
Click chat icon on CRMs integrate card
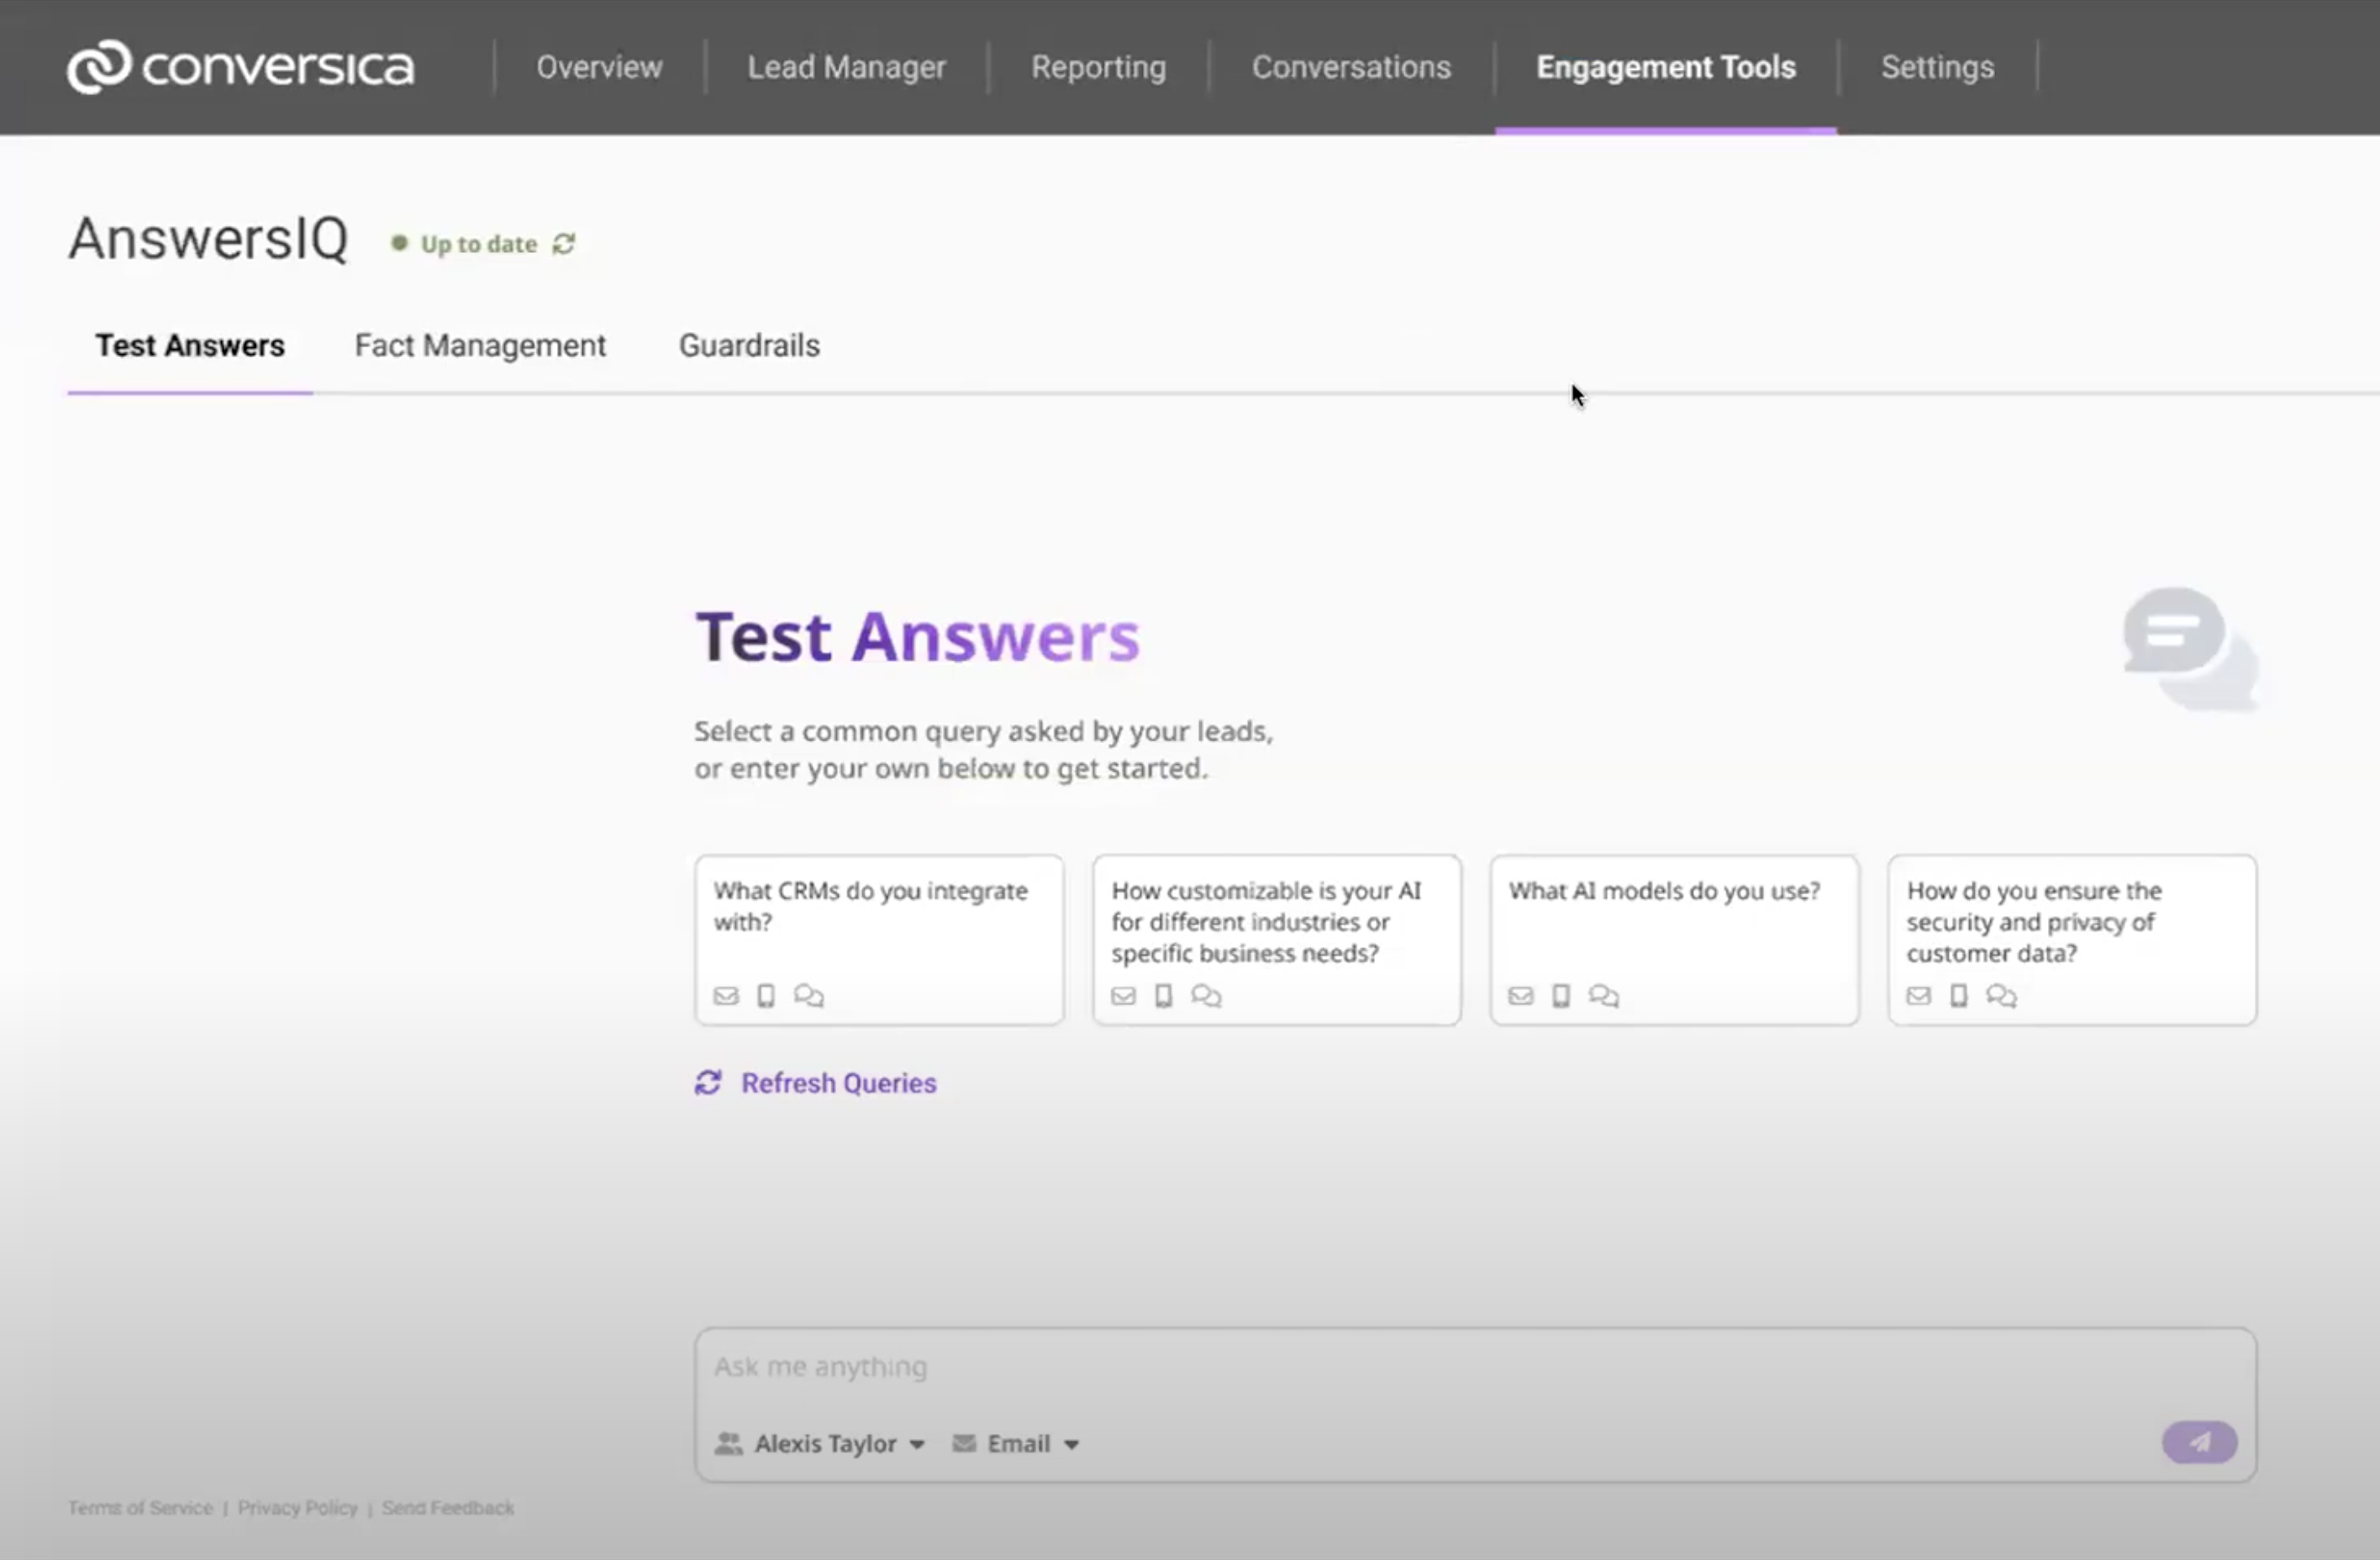809,996
